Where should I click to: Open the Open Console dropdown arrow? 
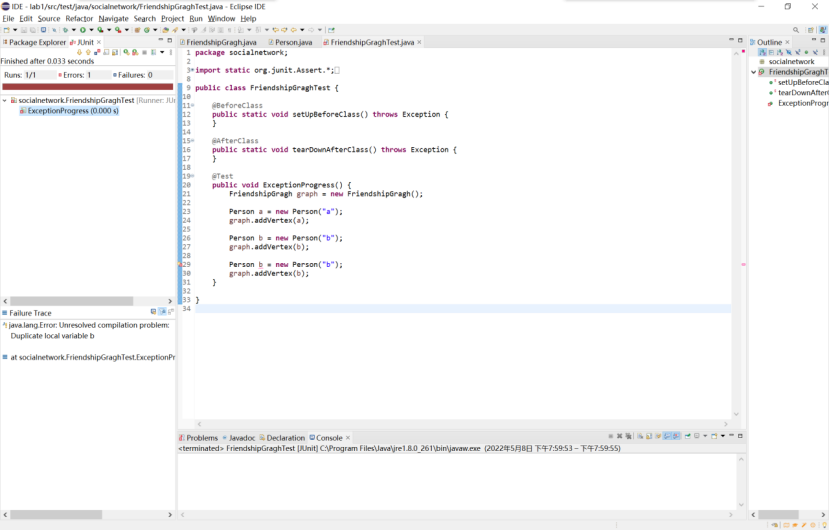click(723, 436)
